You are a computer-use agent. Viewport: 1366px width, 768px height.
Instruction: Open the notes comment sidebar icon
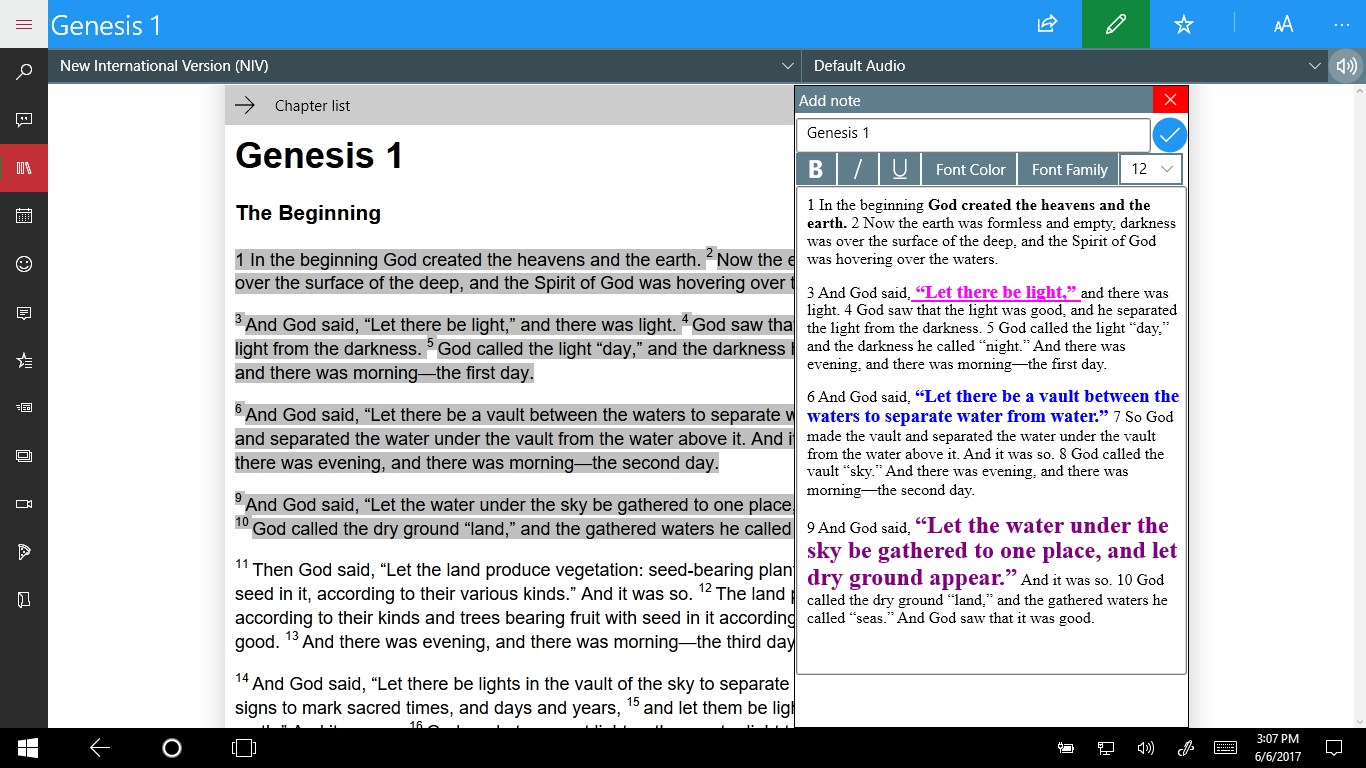(24, 313)
